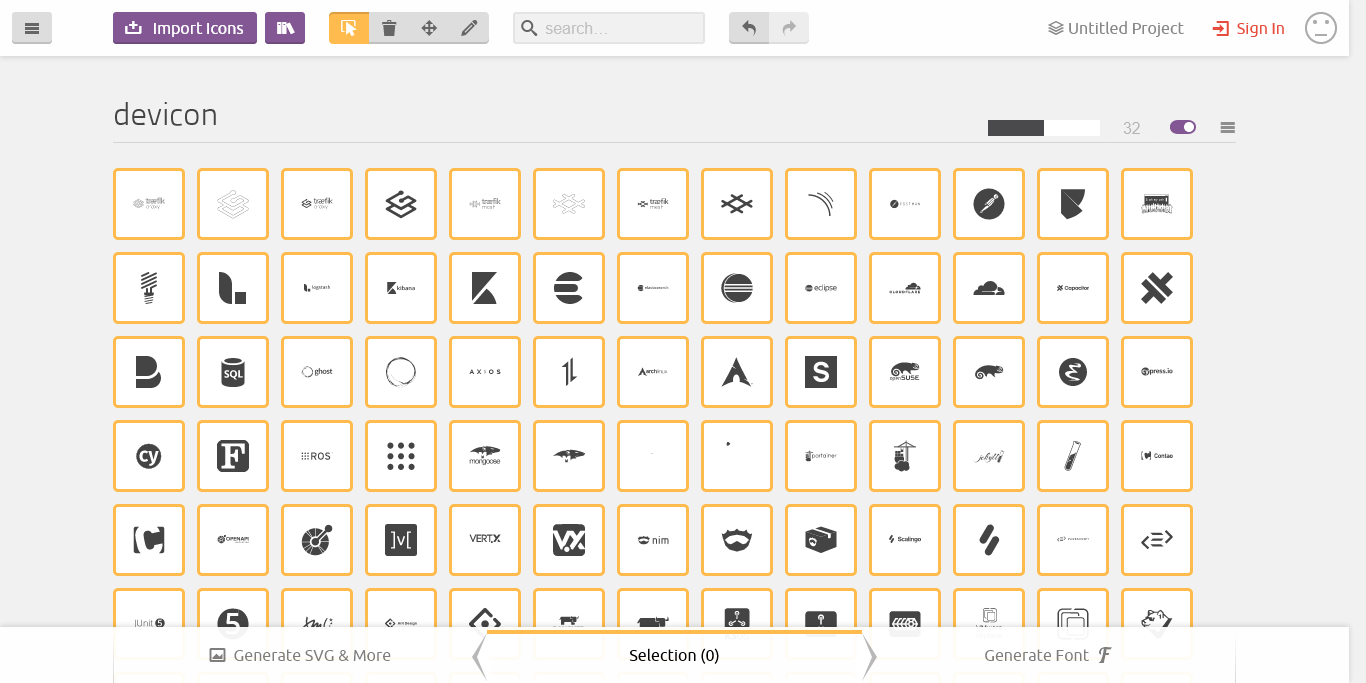
Task: Focus the icon search field
Action: coord(609,28)
